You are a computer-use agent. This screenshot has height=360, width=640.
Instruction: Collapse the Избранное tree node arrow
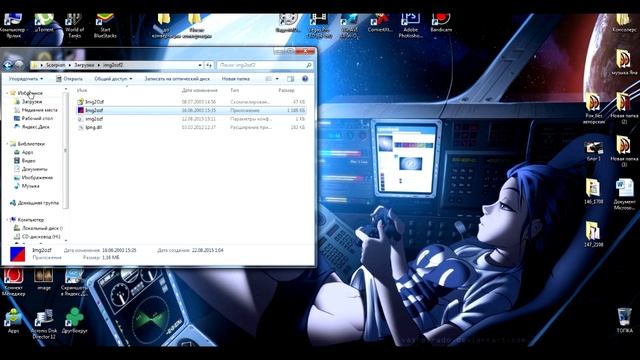pos(7,93)
